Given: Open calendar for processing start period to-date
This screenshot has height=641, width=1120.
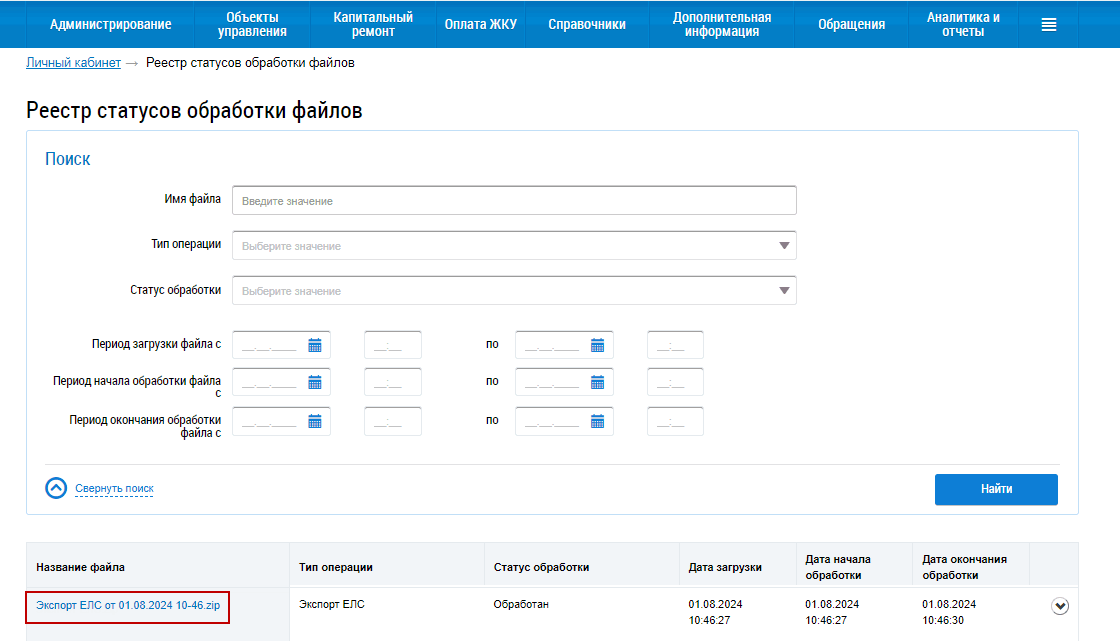Looking at the screenshot, I should [x=598, y=383].
